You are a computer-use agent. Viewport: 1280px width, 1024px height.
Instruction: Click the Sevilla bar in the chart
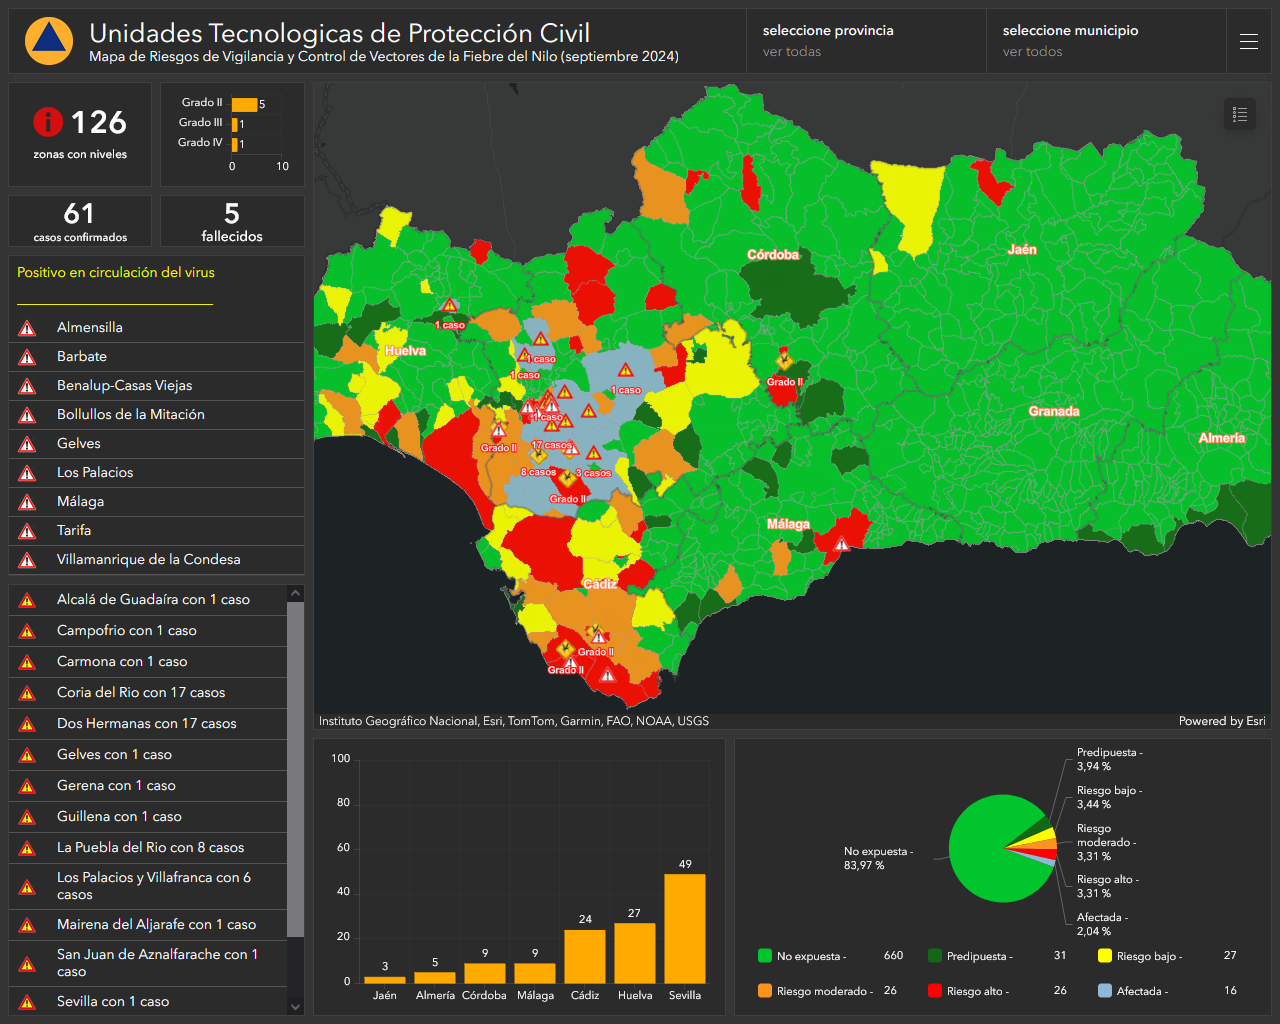coord(685,929)
